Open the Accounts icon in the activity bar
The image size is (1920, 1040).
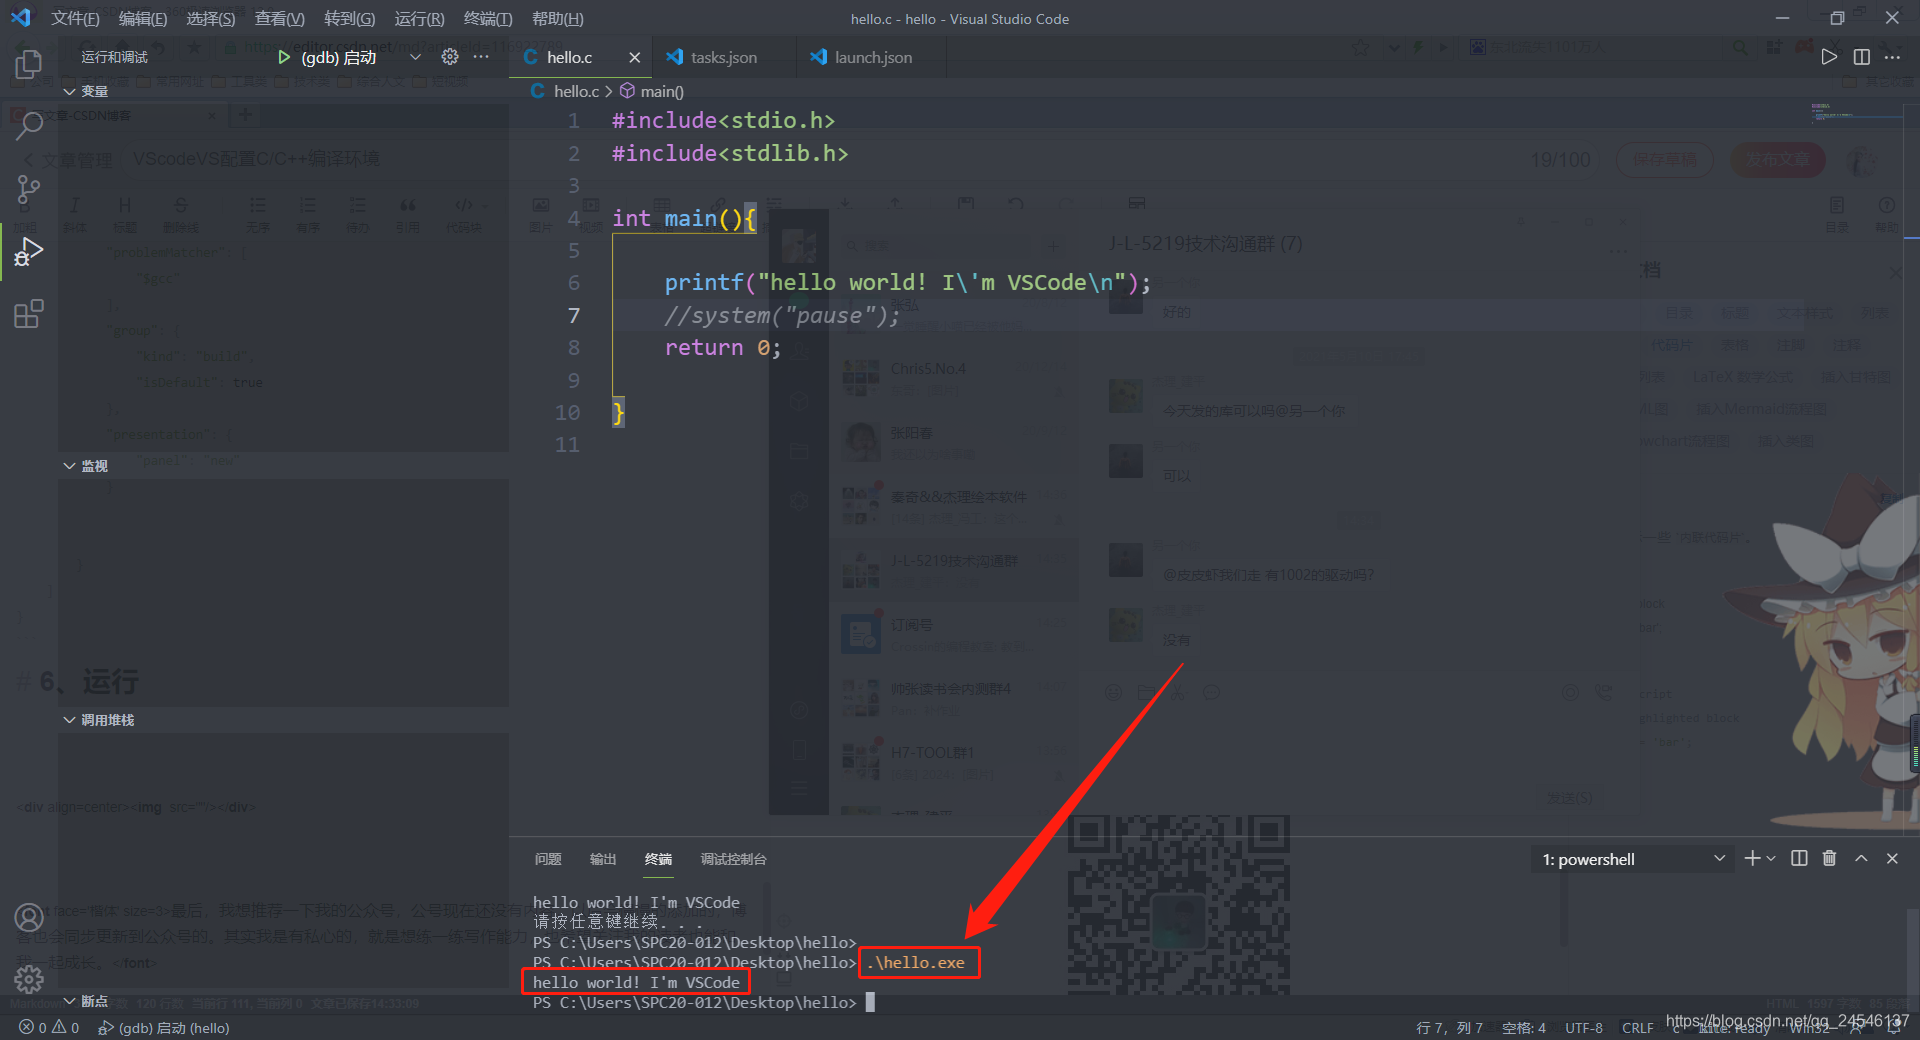[x=28, y=917]
